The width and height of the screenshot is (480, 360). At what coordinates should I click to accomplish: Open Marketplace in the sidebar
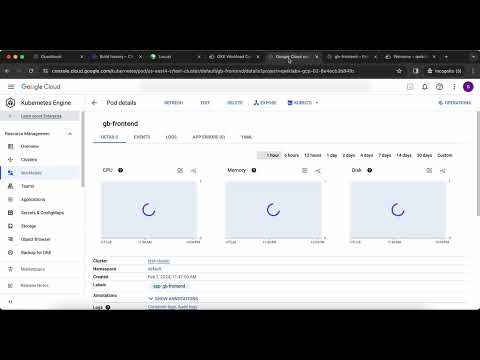click(33, 269)
